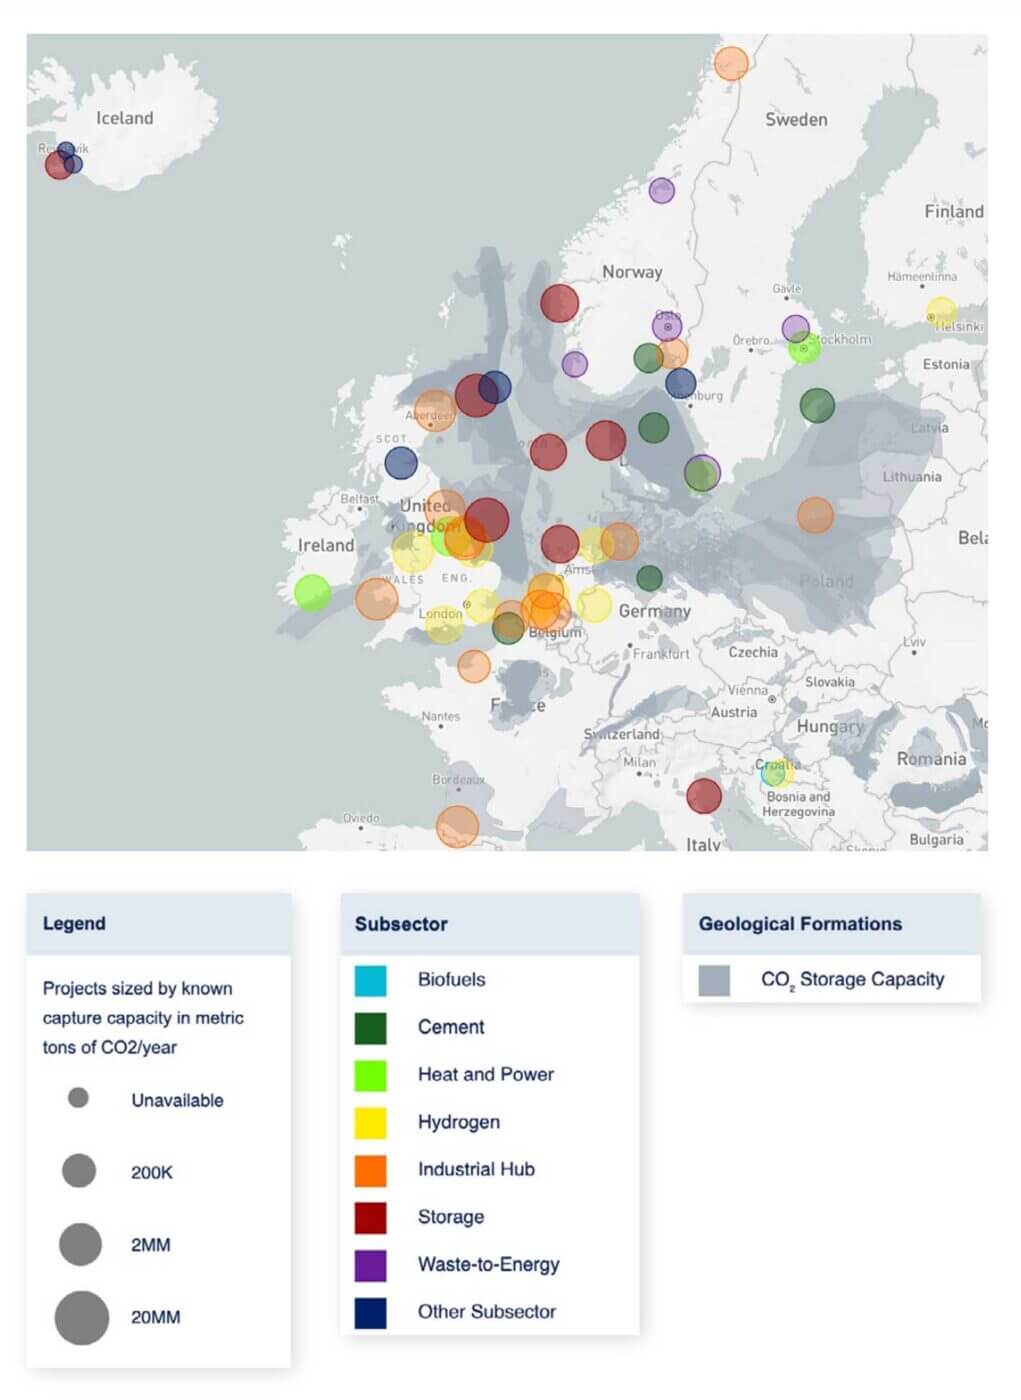Click the Storage dark red swatch
The image size is (1021, 1400).
[x=370, y=1218]
